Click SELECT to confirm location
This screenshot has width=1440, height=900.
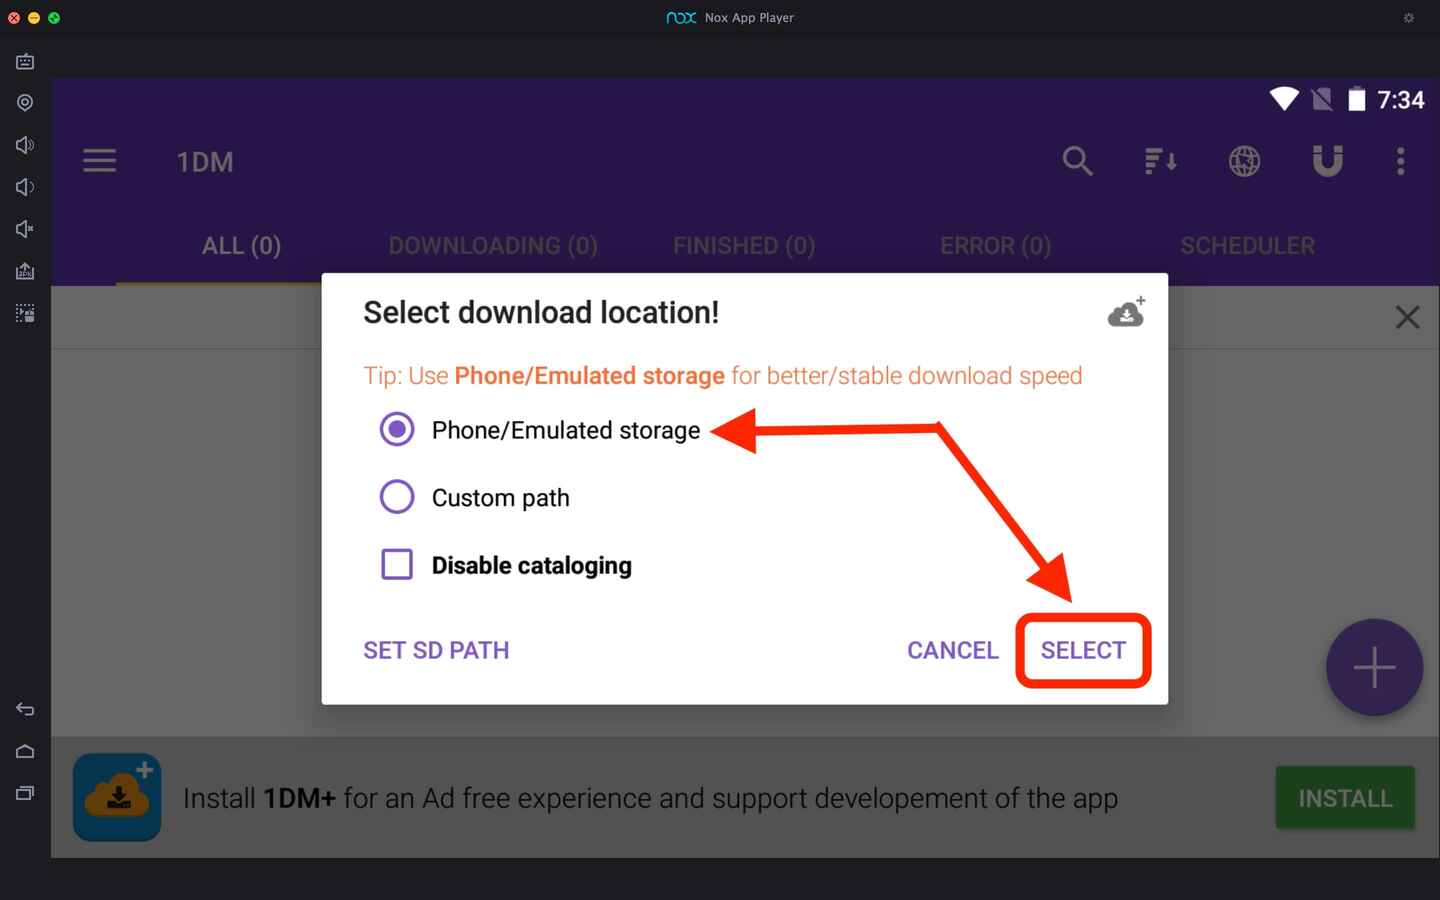(x=1083, y=650)
